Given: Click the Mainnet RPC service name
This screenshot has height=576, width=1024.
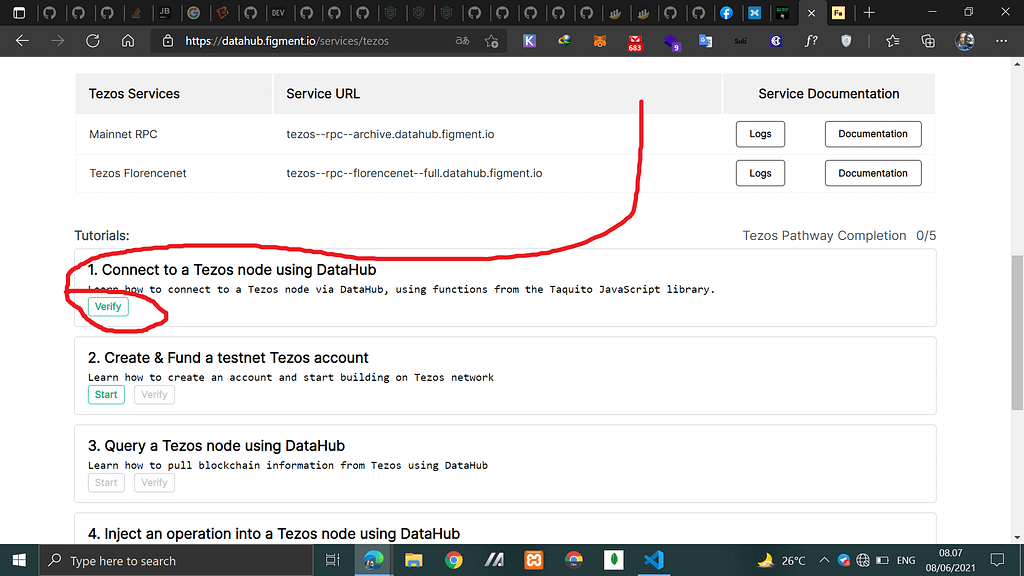Looking at the screenshot, I should click(x=123, y=134).
